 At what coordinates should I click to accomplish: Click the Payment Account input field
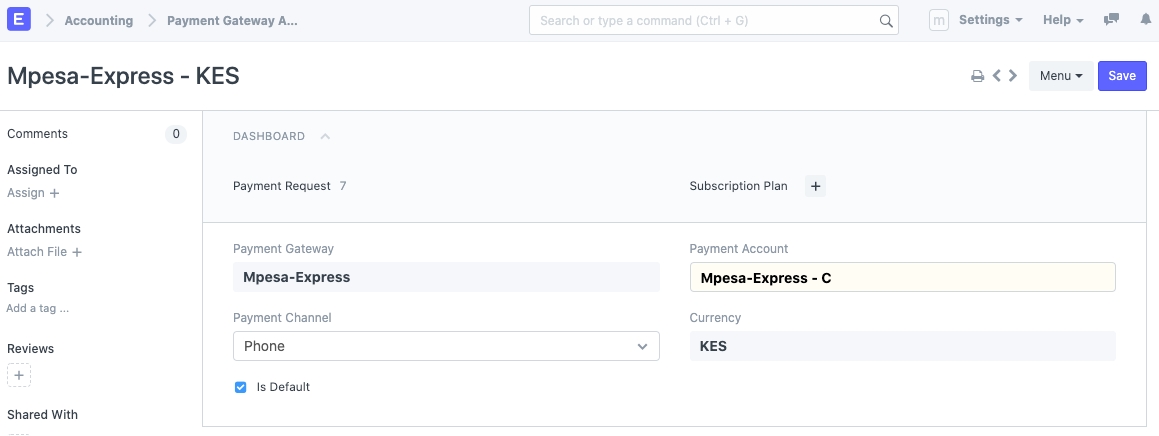tap(902, 278)
